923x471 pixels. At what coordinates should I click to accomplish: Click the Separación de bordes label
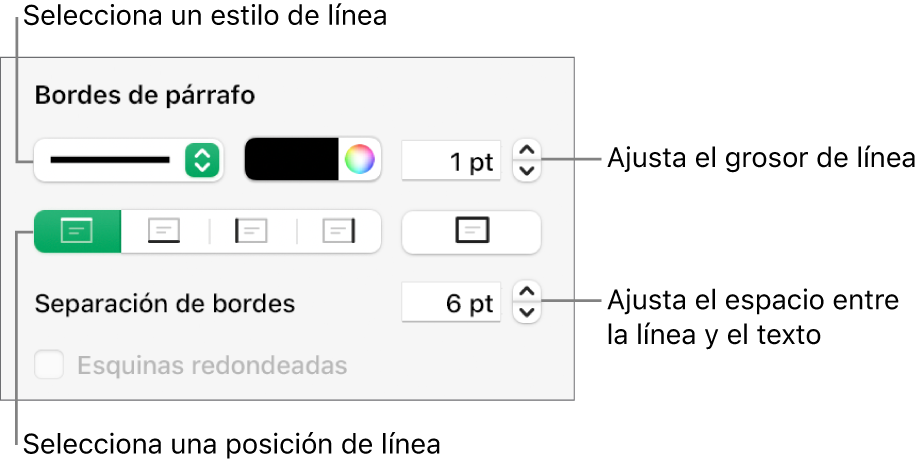165,303
